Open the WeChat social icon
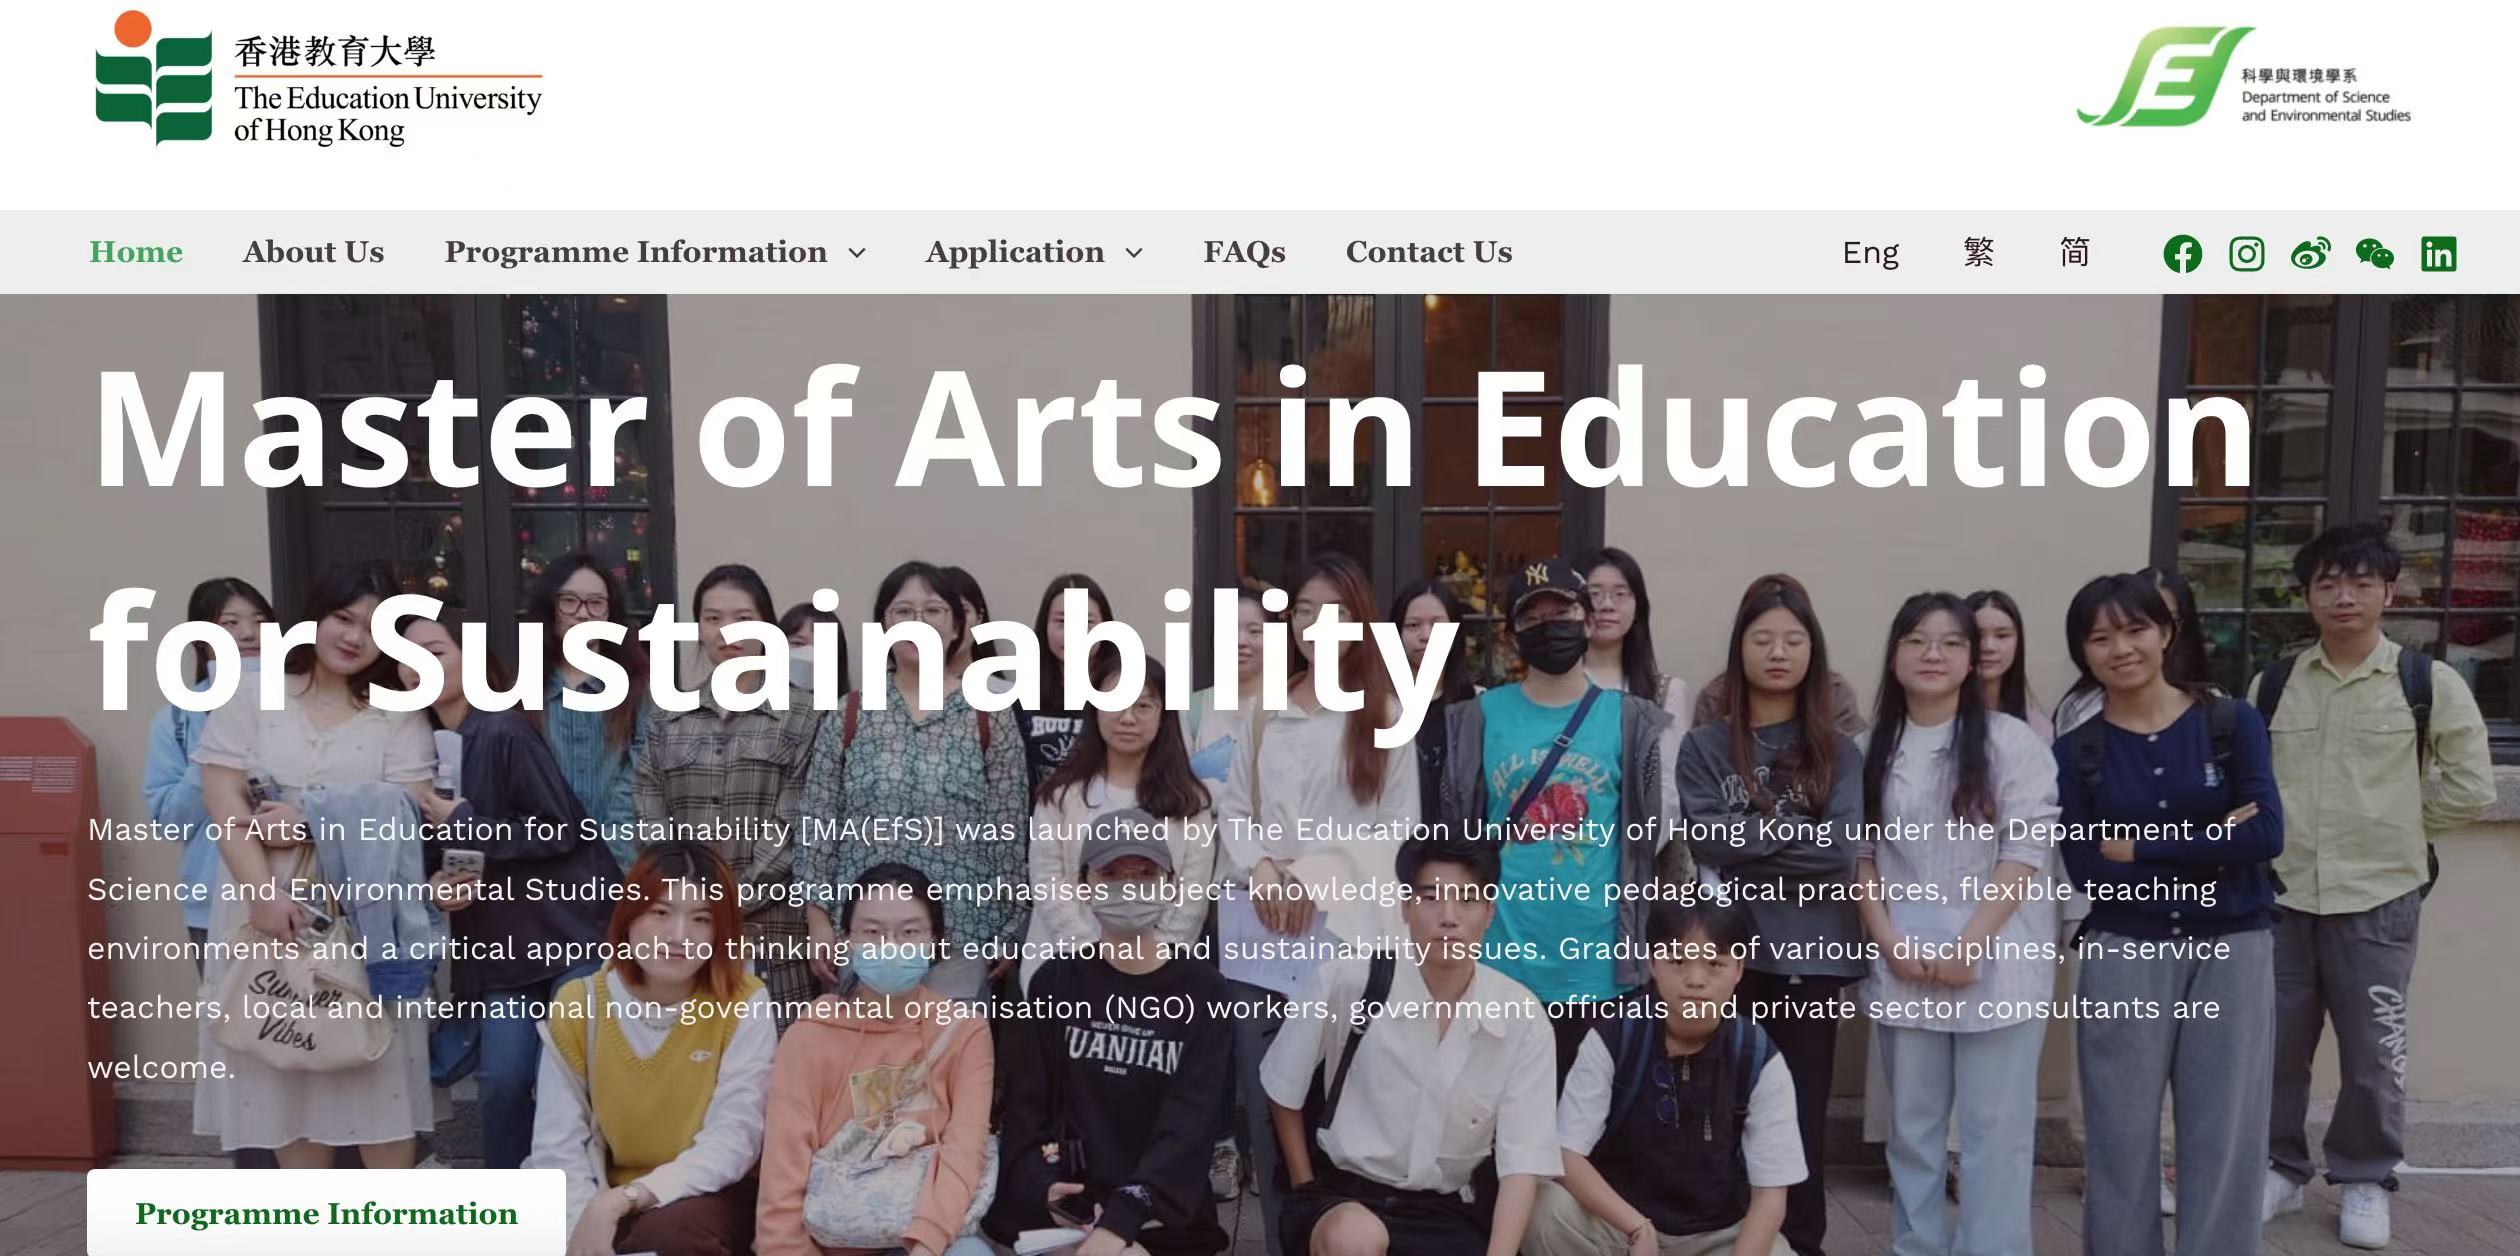 (2374, 253)
